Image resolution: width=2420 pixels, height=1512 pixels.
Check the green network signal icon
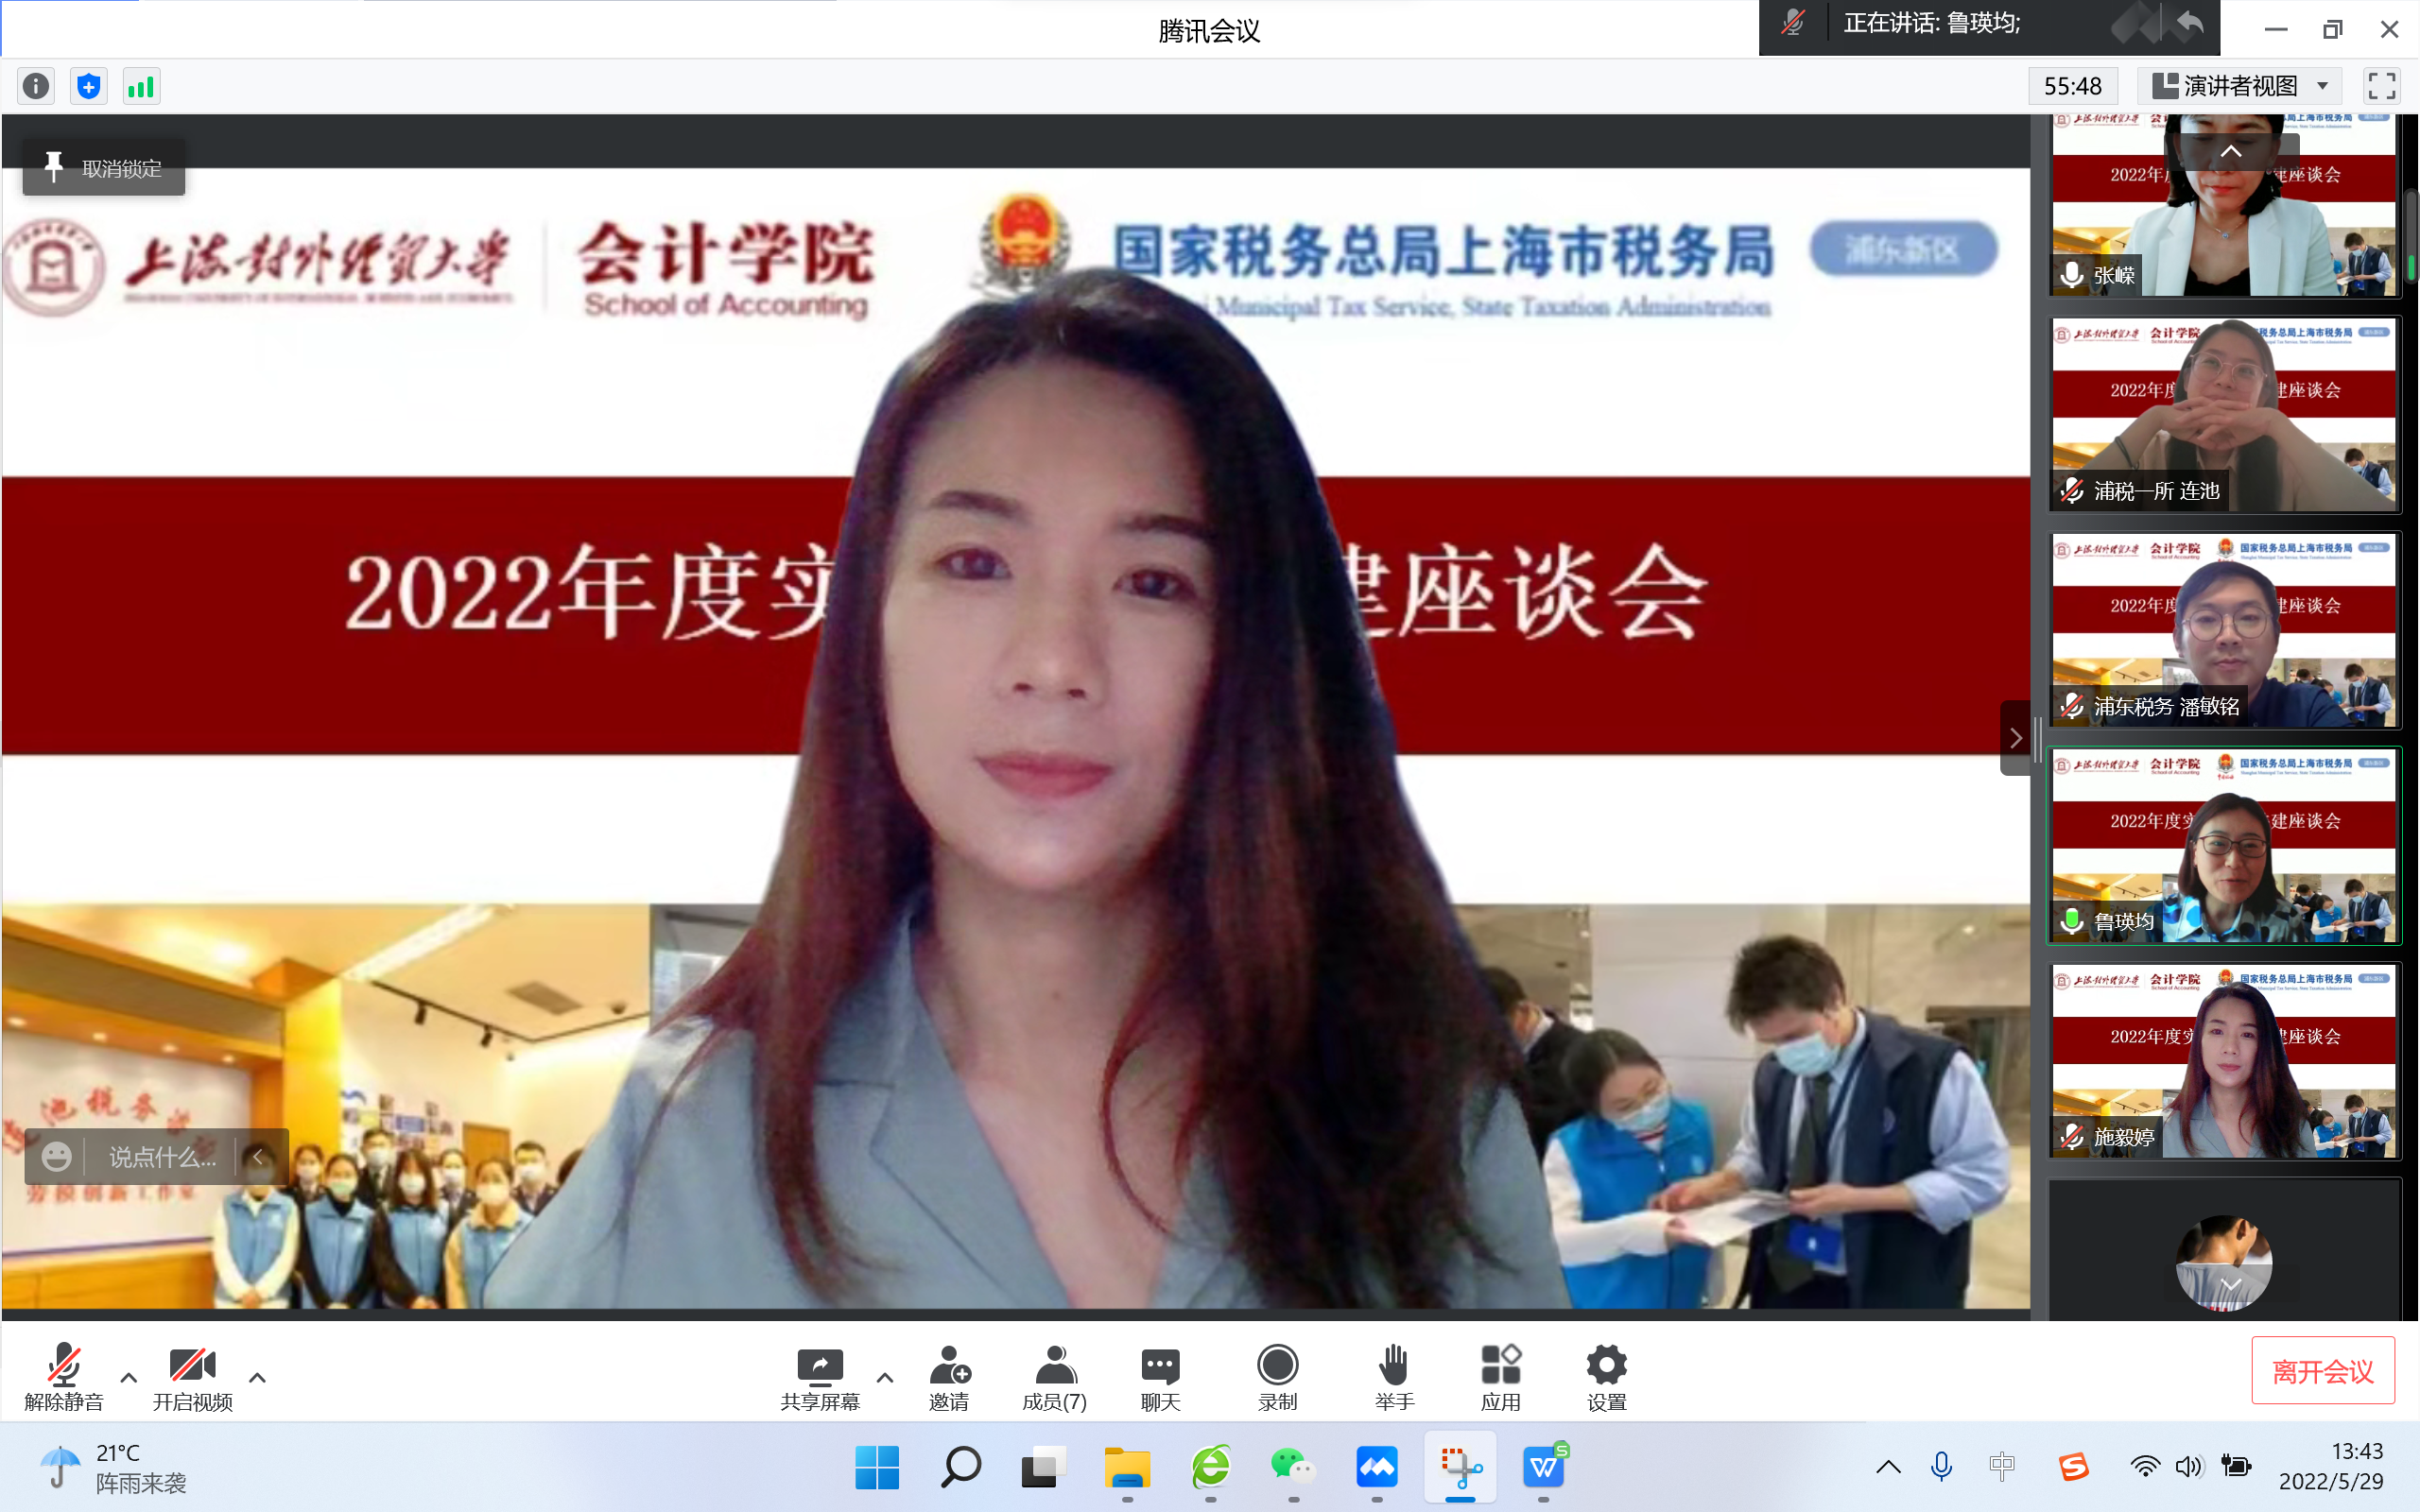[141, 87]
